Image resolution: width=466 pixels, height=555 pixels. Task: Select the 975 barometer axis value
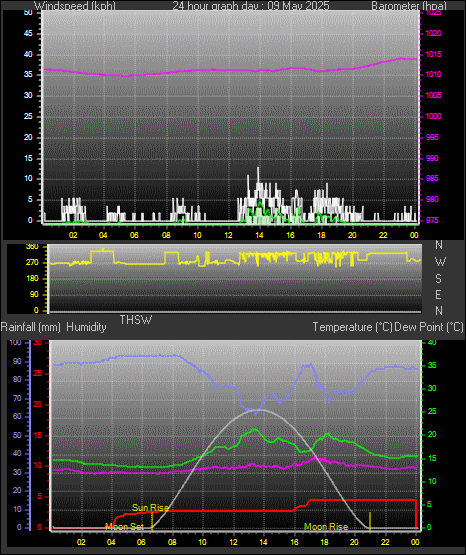tap(432, 220)
